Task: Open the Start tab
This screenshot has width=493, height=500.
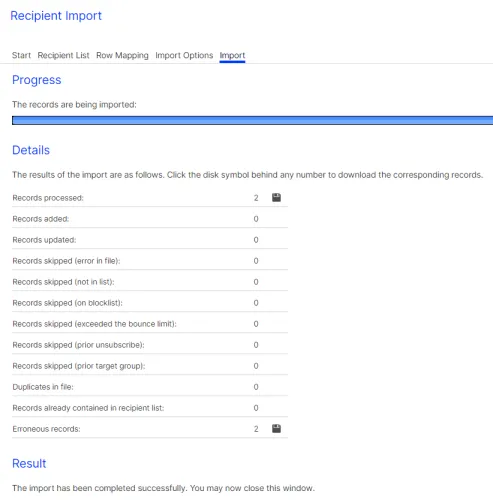Action: (x=21, y=55)
